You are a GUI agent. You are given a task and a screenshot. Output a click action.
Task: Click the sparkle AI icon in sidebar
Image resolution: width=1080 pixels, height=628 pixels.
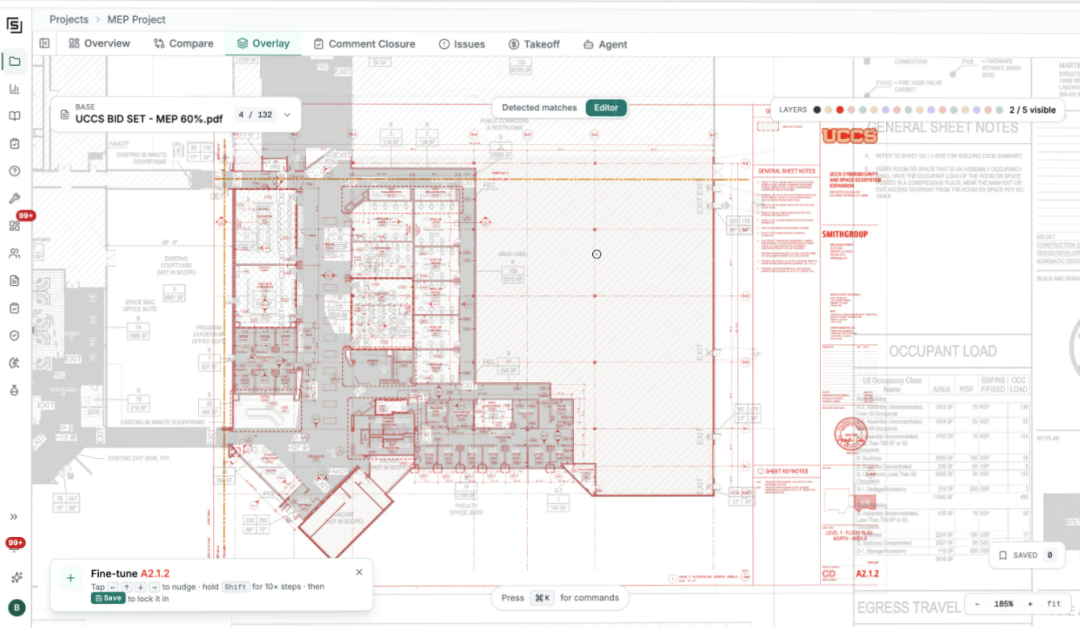click(16, 577)
